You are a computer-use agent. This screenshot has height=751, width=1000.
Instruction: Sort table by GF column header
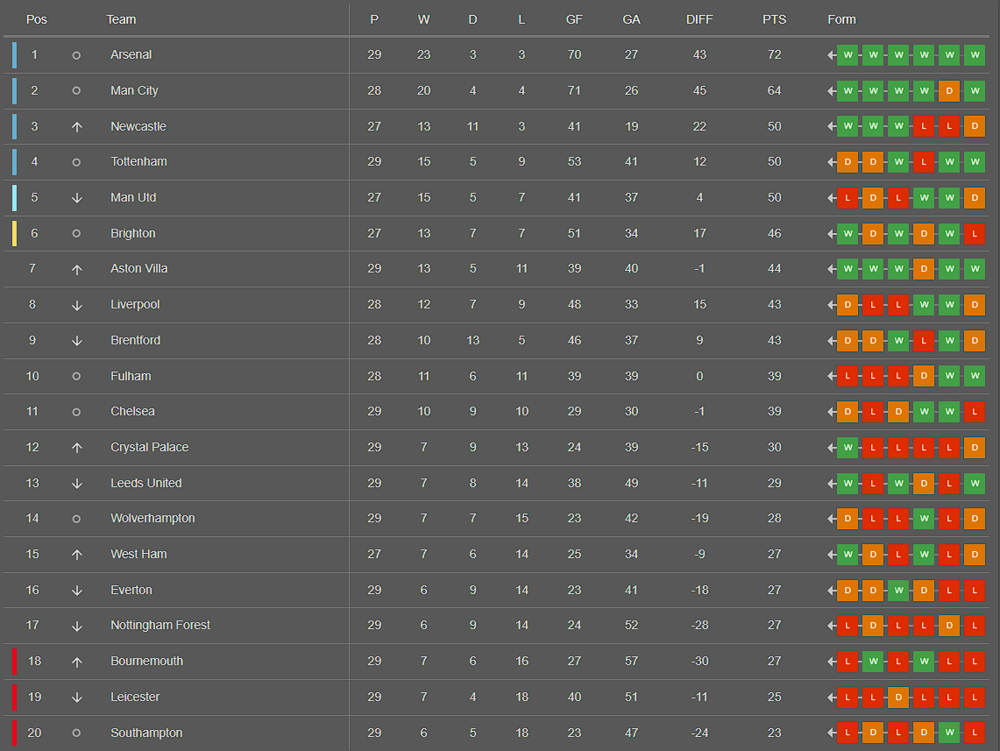574,20
